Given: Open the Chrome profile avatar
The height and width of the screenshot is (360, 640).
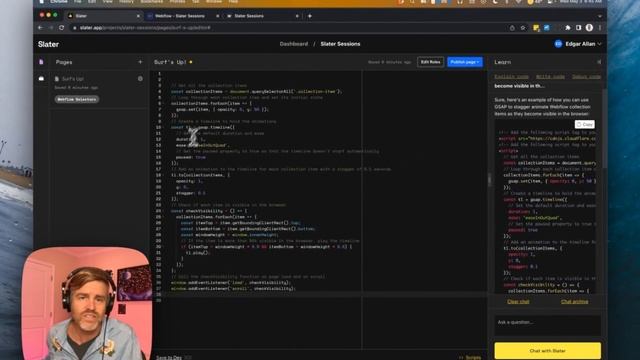Looking at the screenshot, I should (x=589, y=28).
